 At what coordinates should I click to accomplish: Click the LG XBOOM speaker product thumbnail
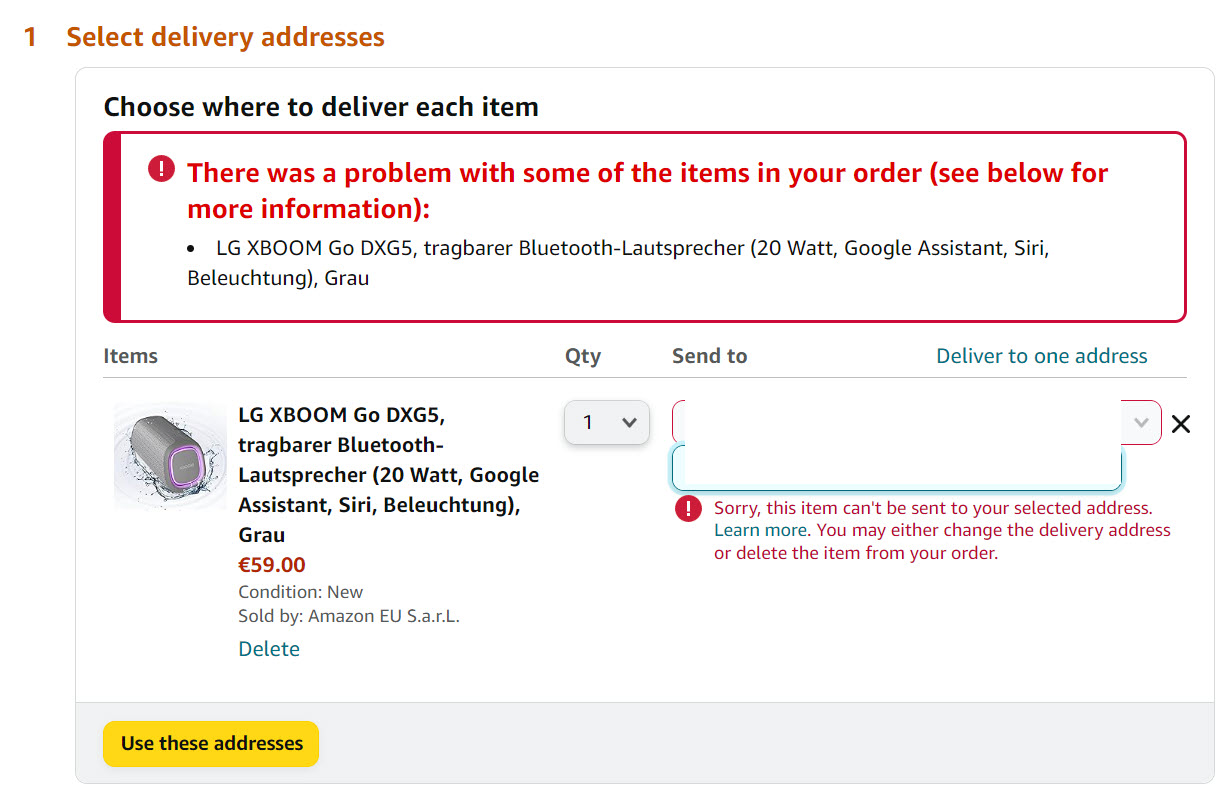tap(170, 456)
